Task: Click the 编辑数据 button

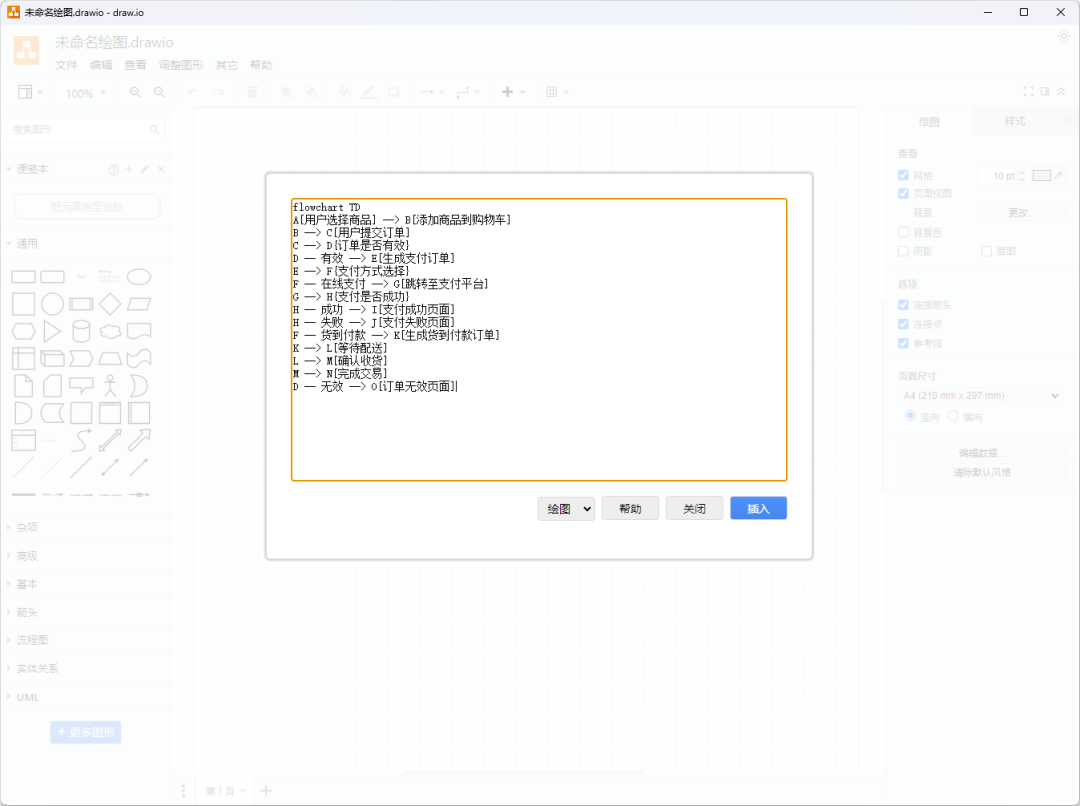Action: (982, 453)
